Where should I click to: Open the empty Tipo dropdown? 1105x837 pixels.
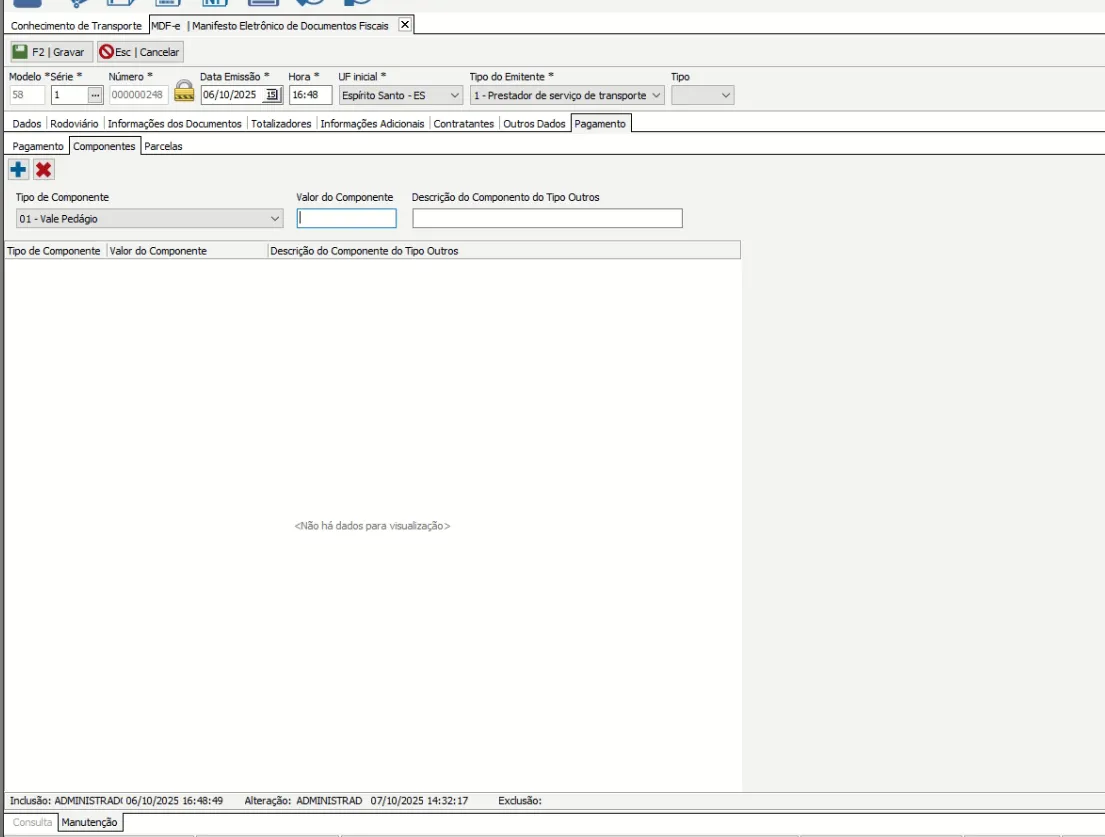(726, 96)
